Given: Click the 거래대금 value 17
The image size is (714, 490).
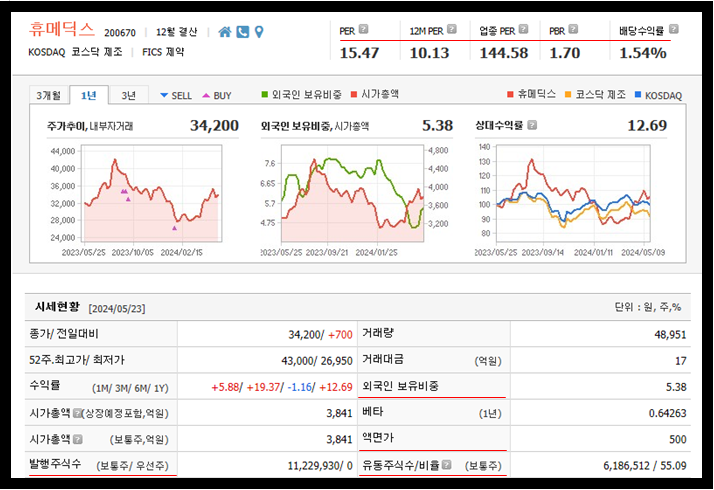Looking at the screenshot, I should pyautogui.click(x=681, y=361).
